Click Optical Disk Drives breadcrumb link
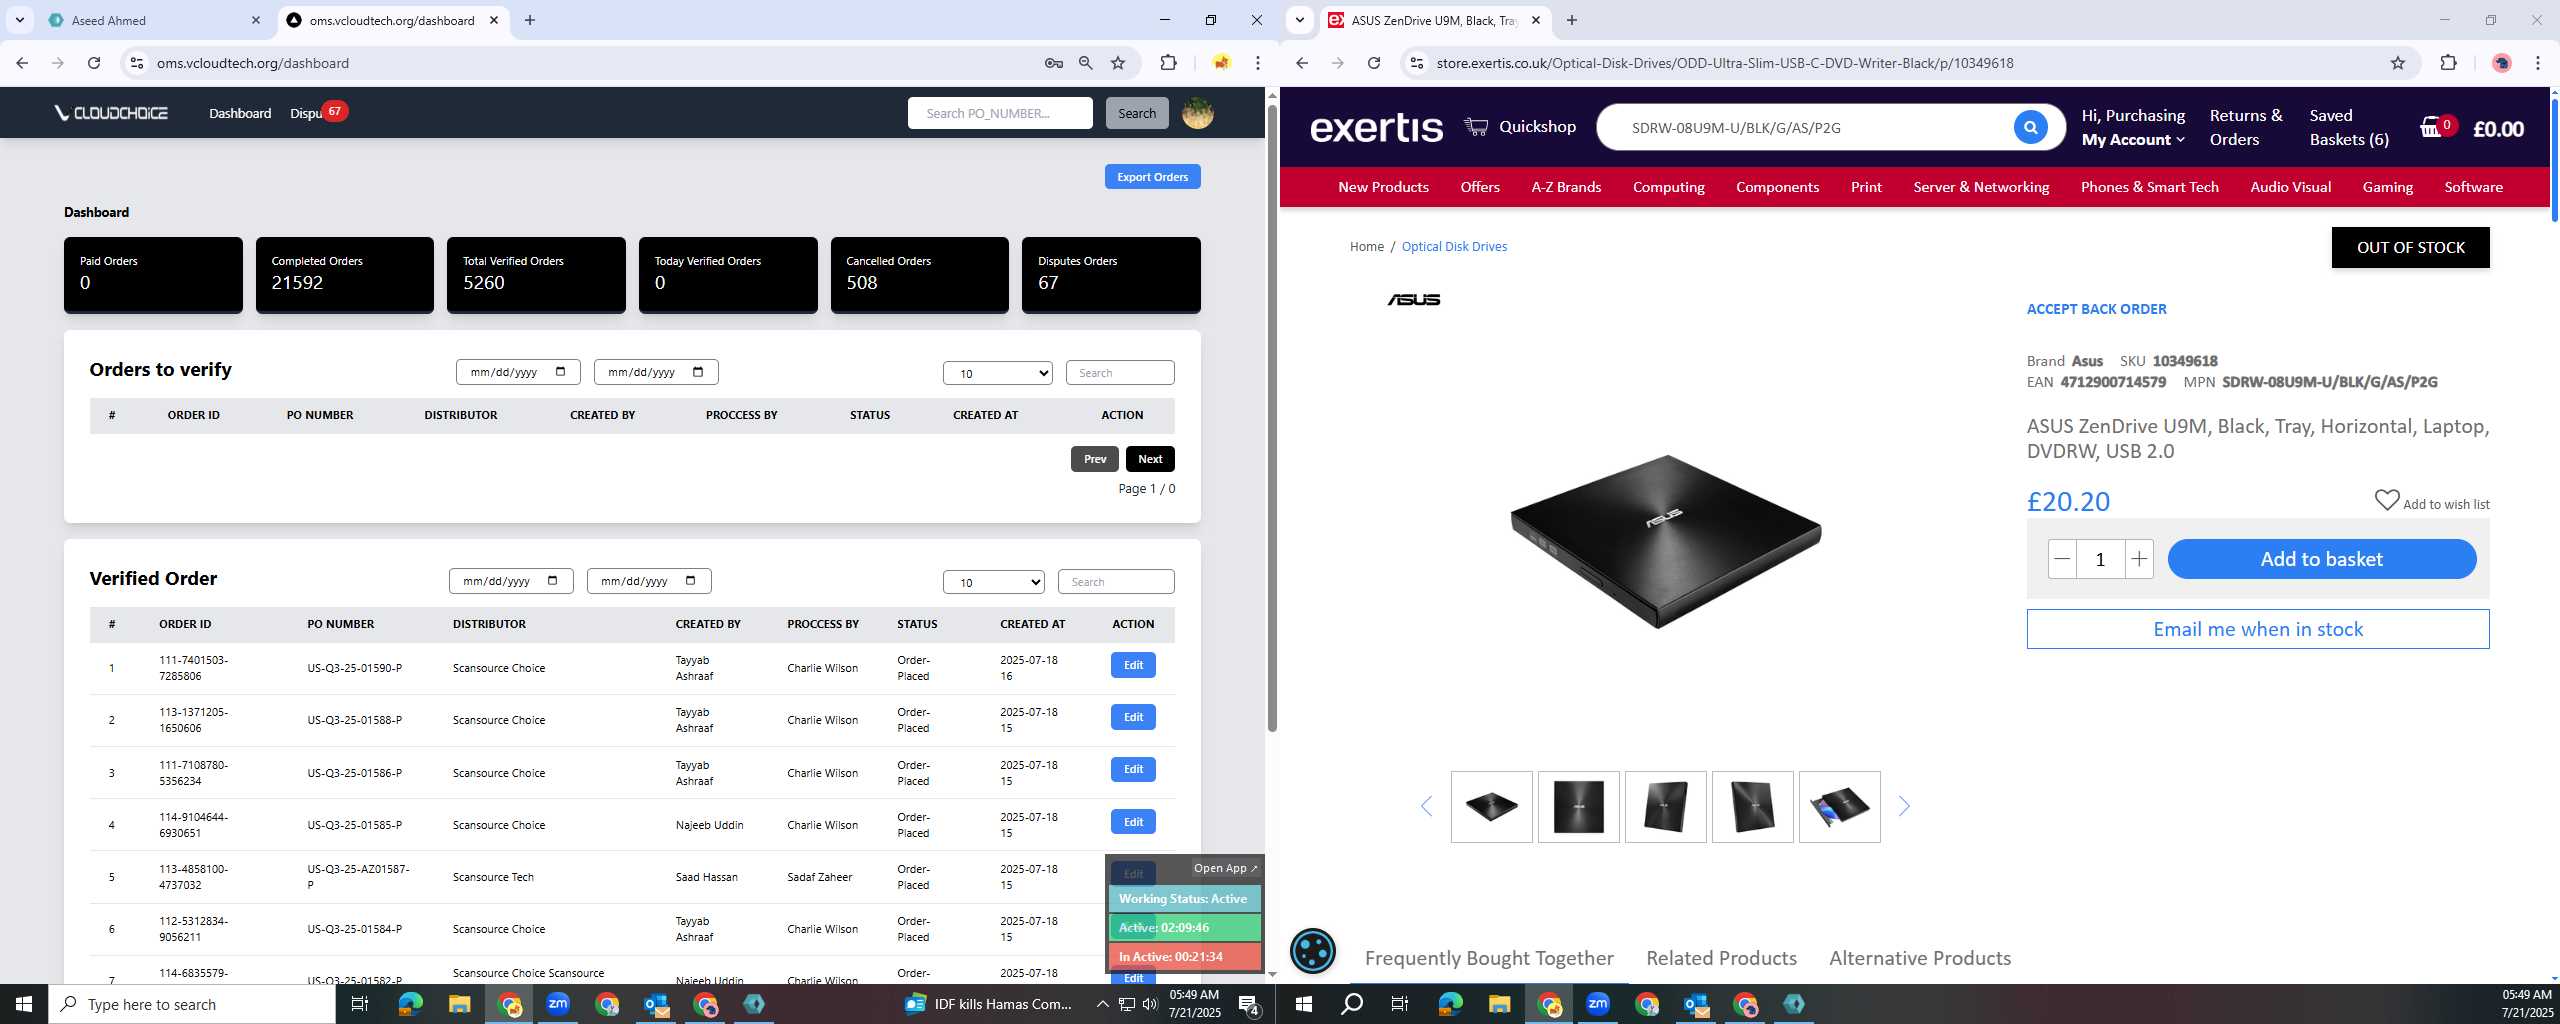The width and height of the screenshot is (2560, 1024). point(1454,246)
